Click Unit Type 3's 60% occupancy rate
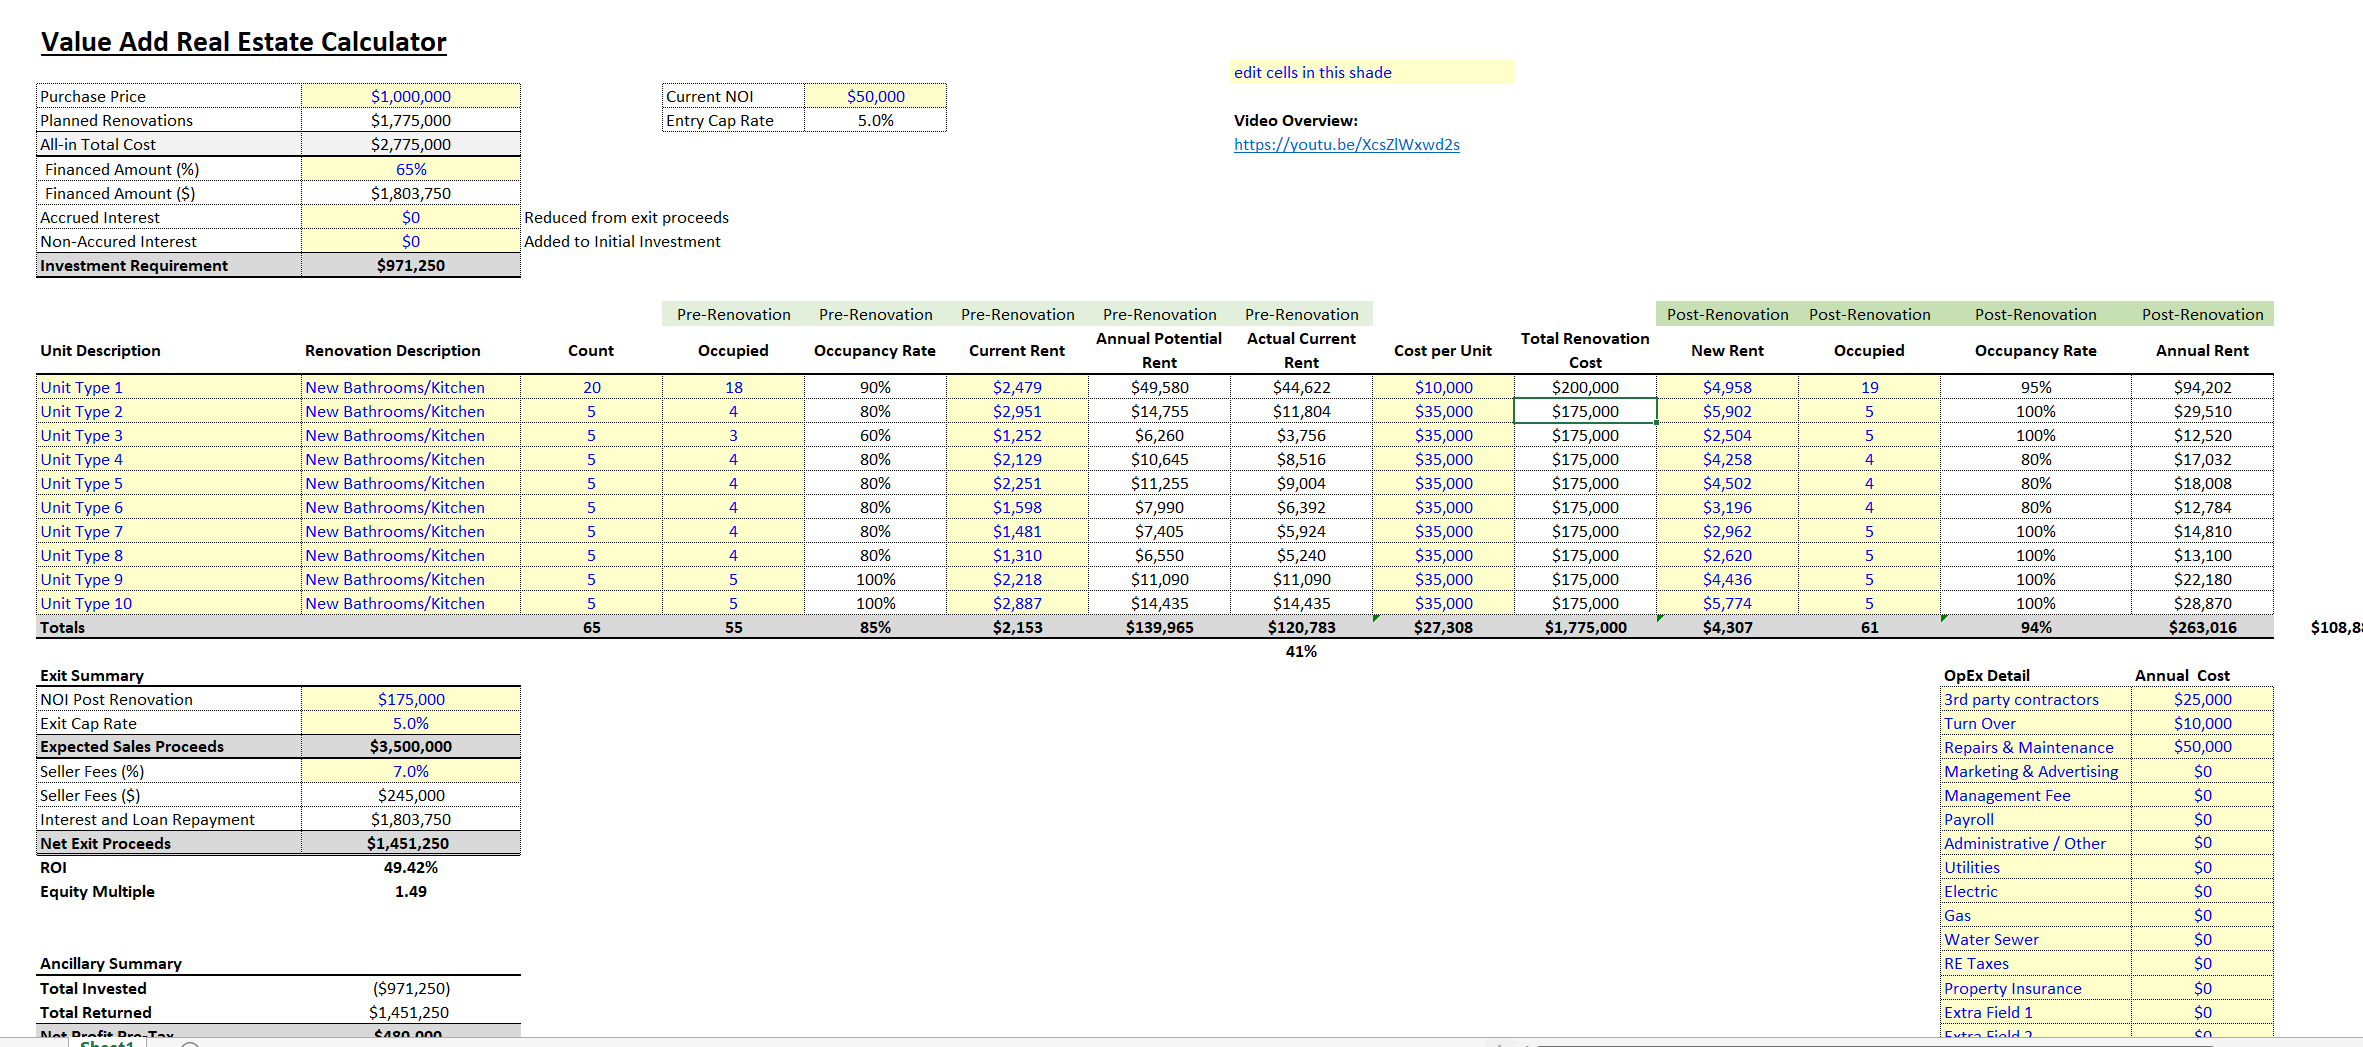This screenshot has width=2363, height=1047. pyautogui.click(x=875, y=435)
